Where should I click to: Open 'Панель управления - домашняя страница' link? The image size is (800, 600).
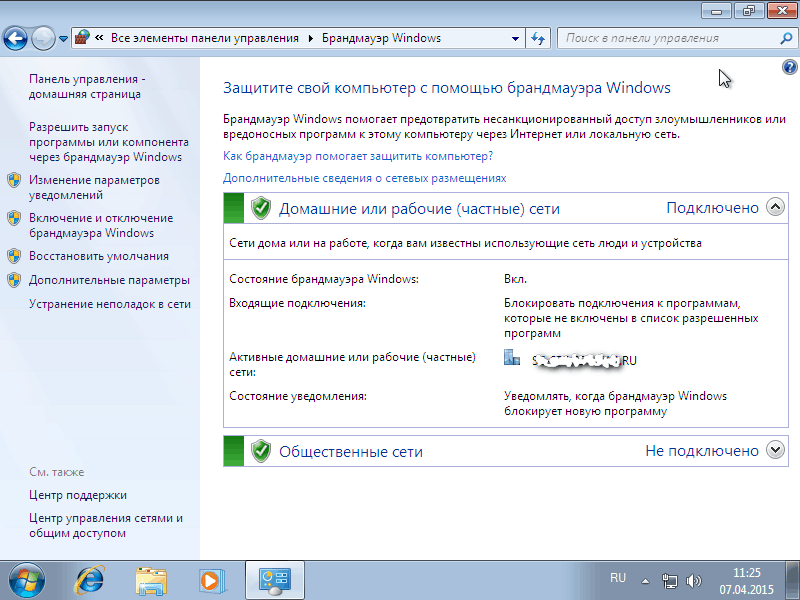[x=87, y=86]
